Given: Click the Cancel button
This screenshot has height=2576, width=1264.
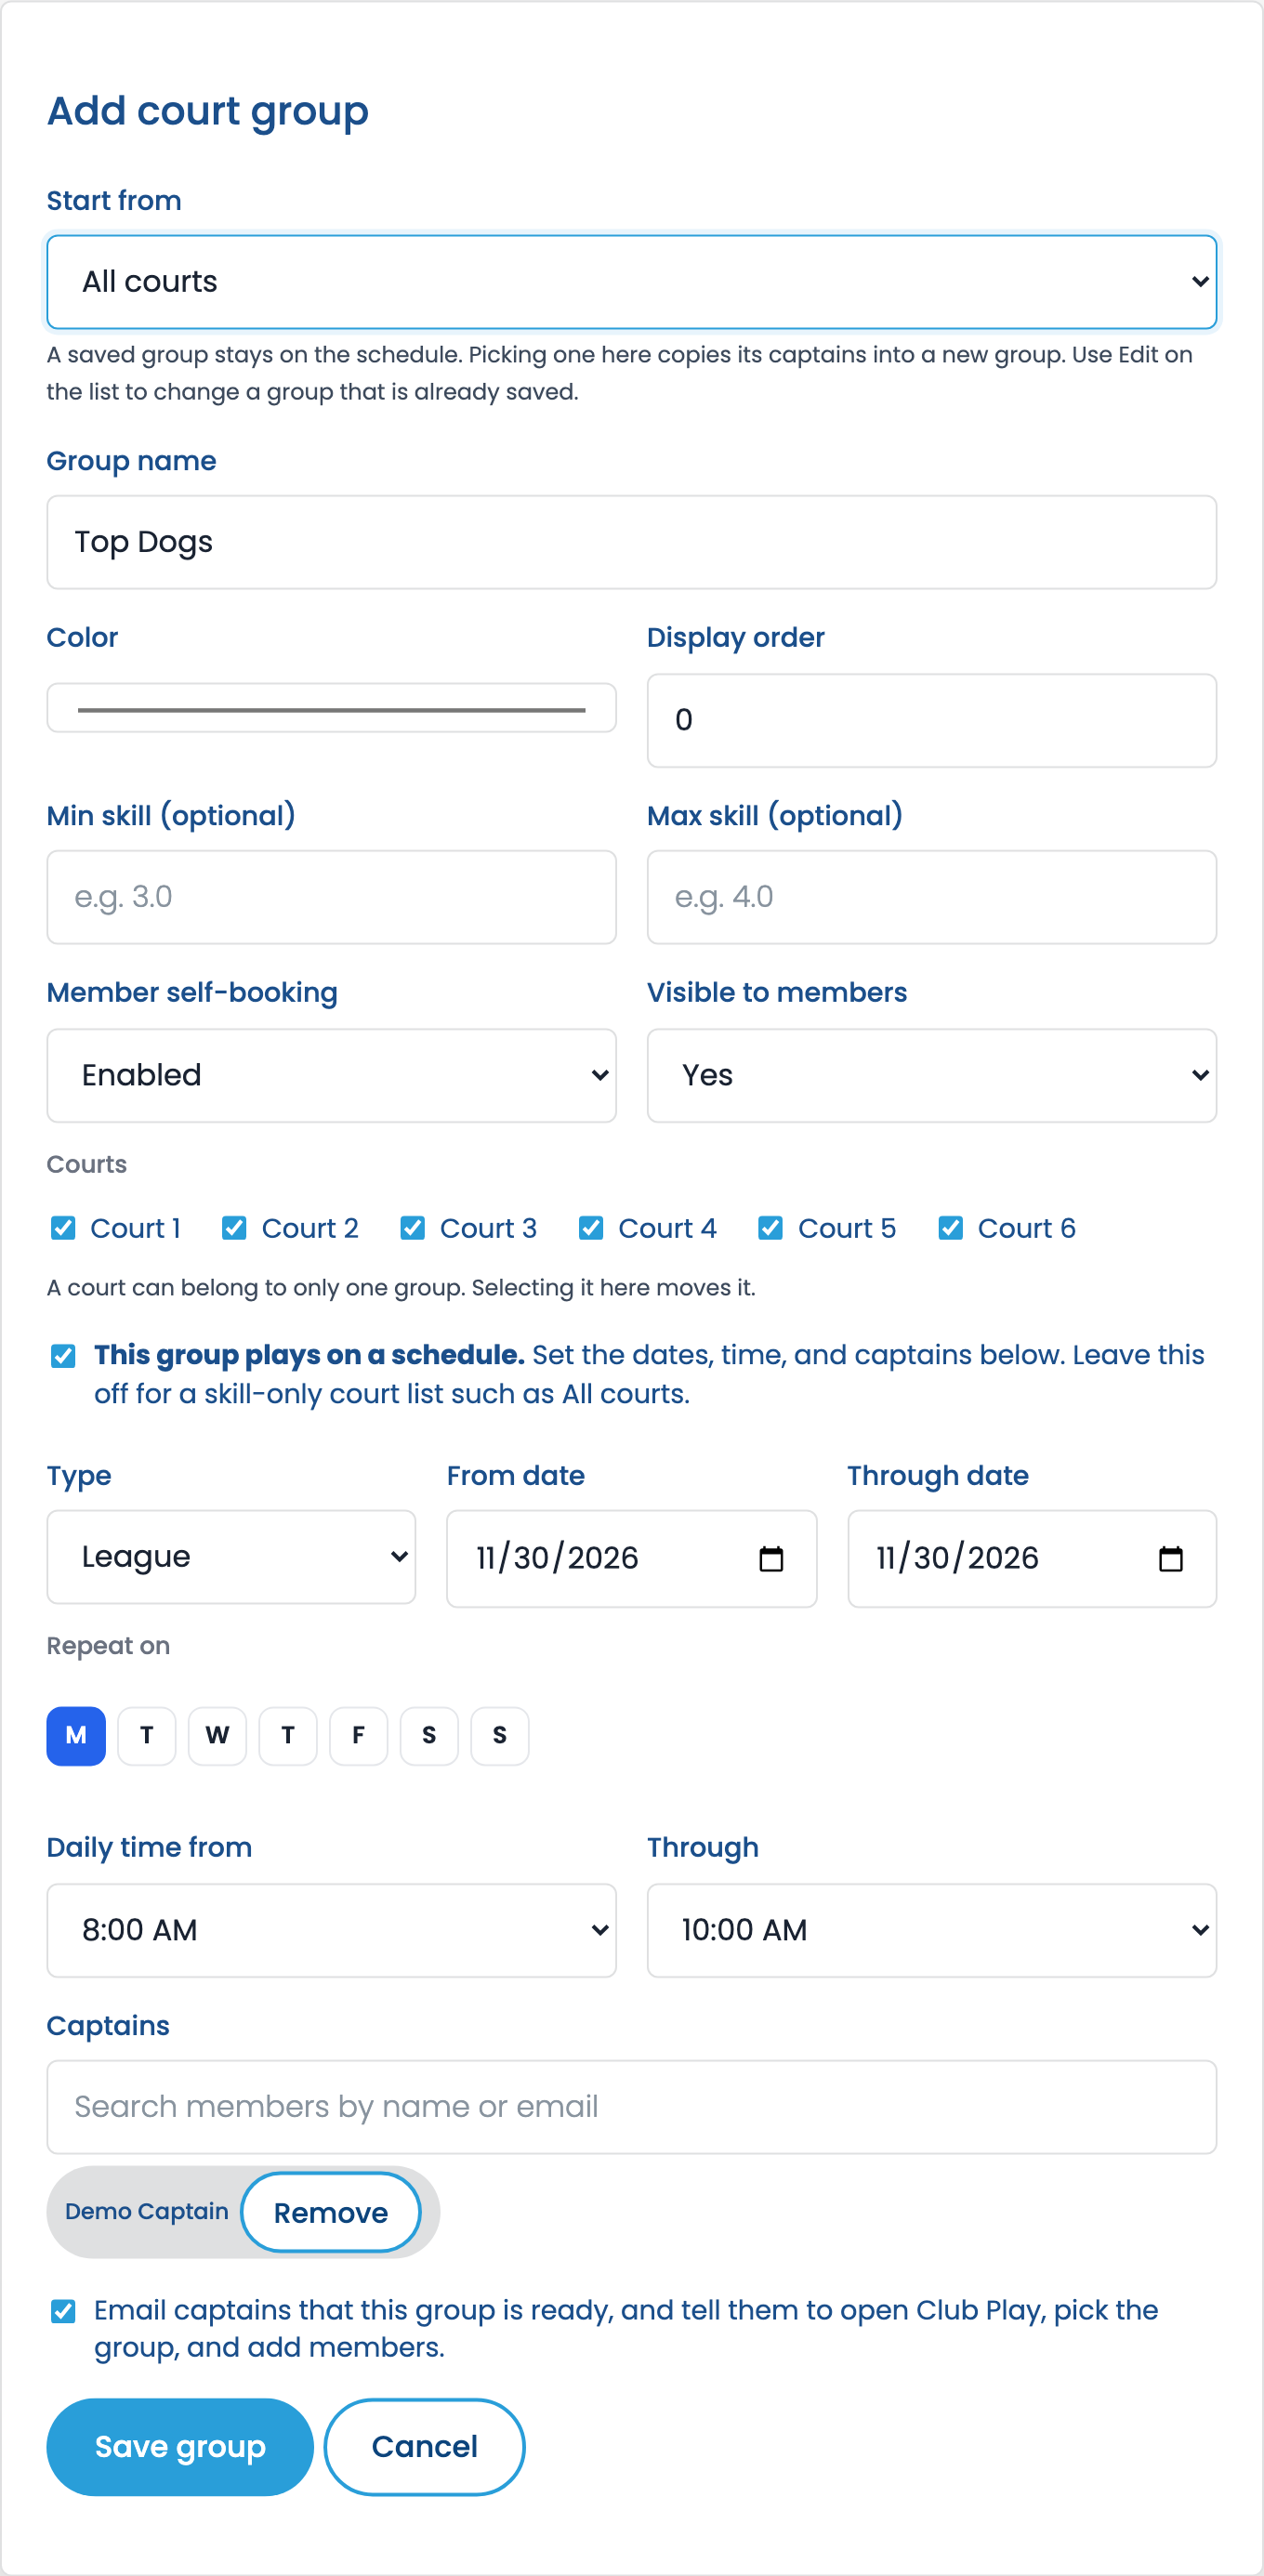Looking at the screenshot, I should tap(425, 2447).
